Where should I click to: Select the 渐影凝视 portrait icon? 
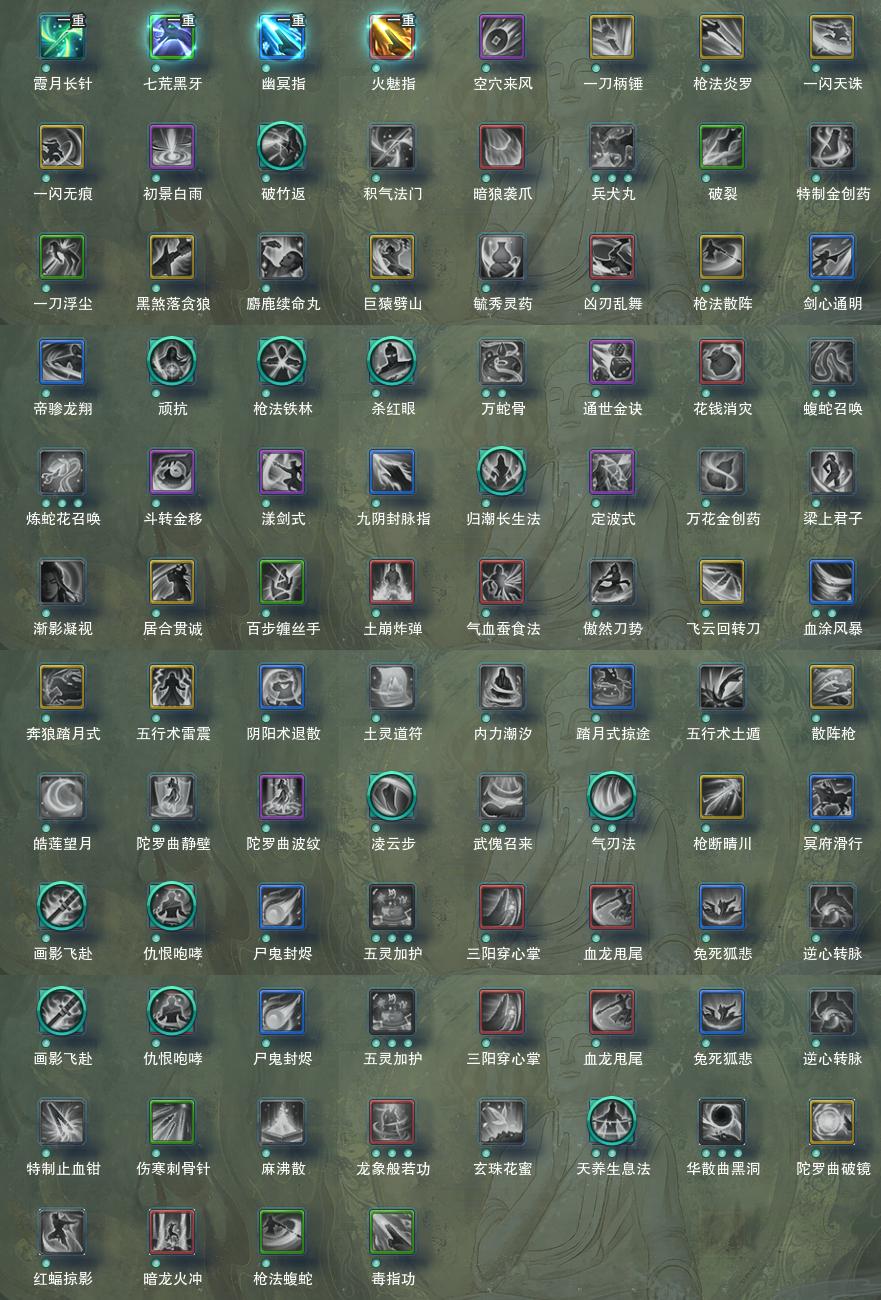[62, 582]
